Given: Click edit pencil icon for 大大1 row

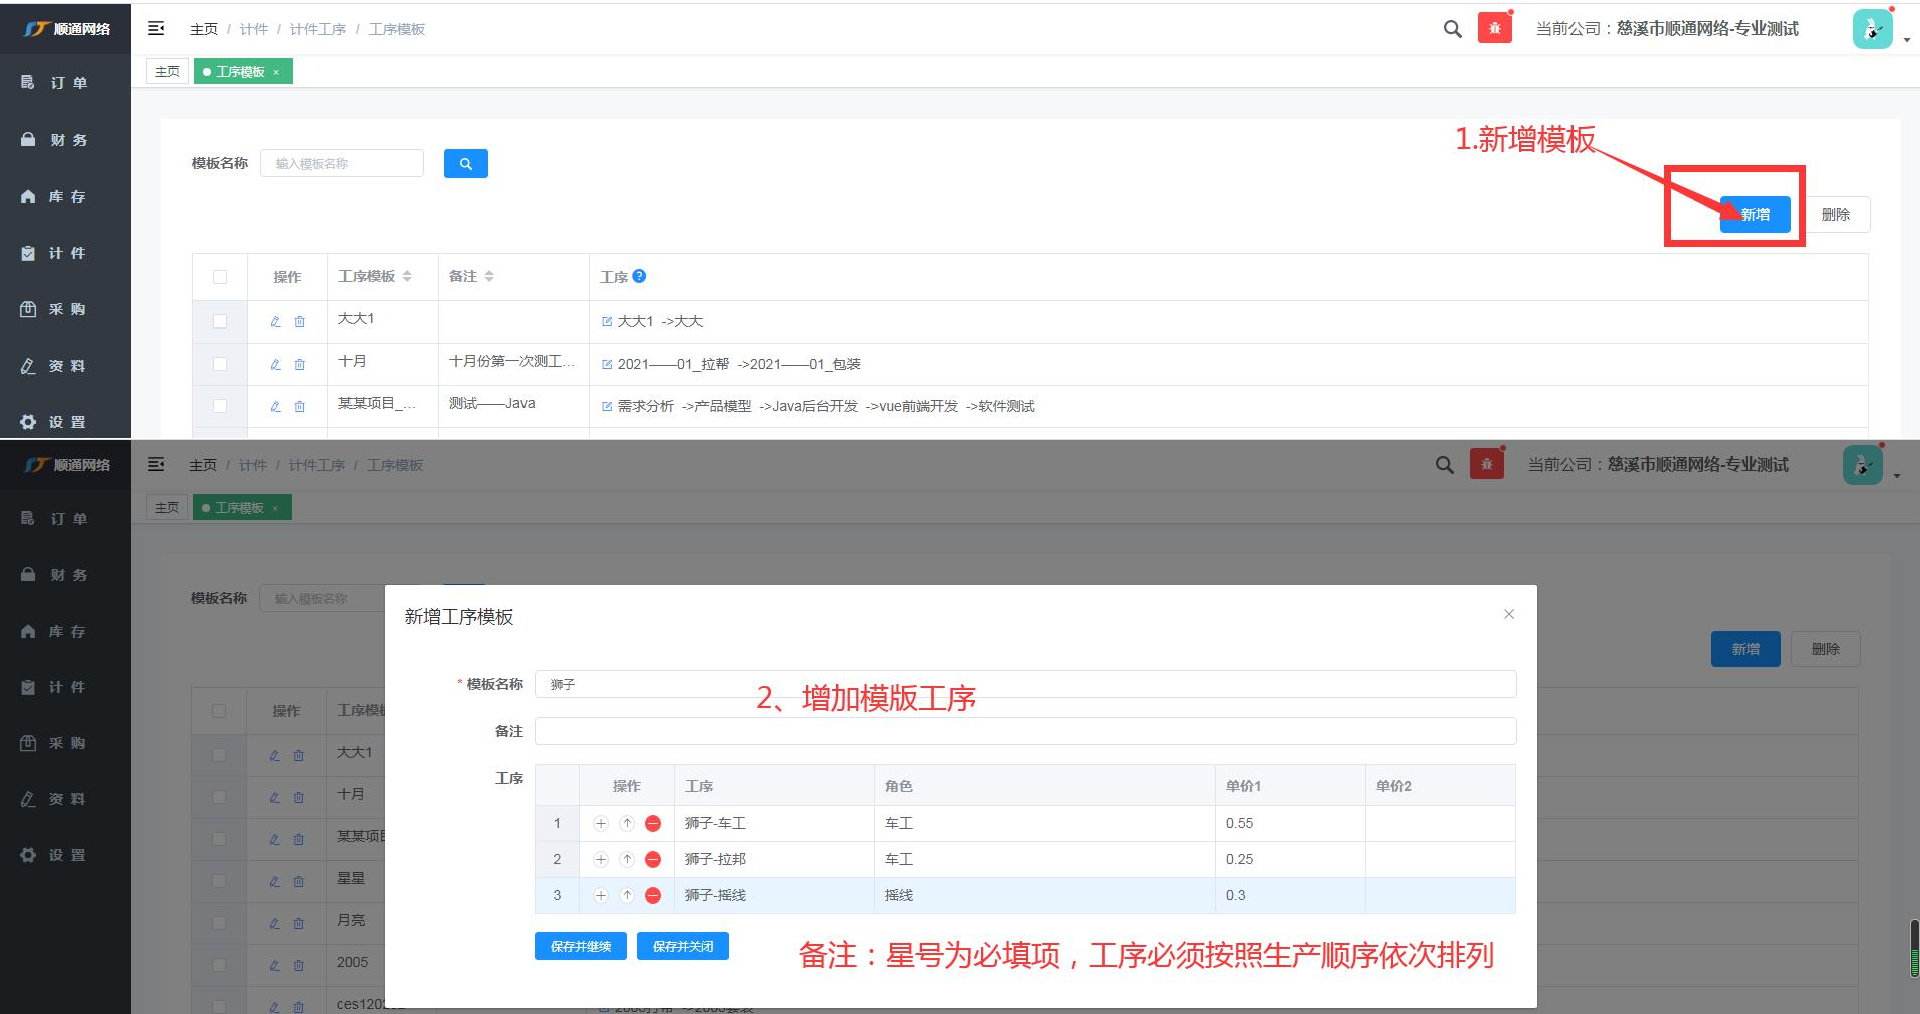Looking at the screenshot, I should point(275,322).
